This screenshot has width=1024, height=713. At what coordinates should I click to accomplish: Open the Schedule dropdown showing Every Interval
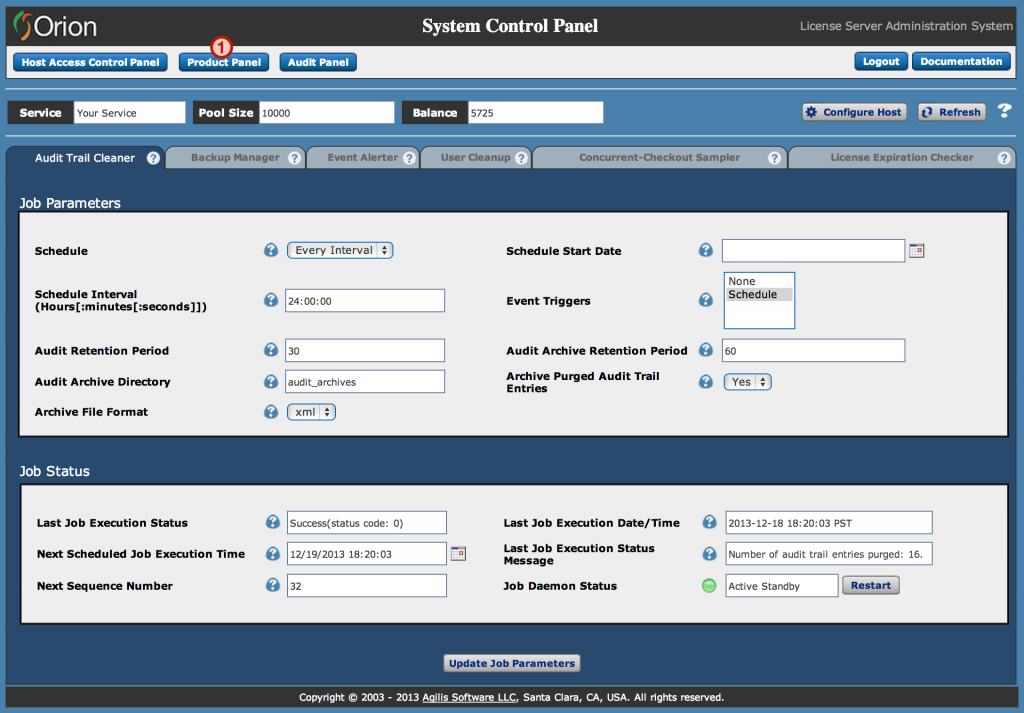click(x=340, y=251)
